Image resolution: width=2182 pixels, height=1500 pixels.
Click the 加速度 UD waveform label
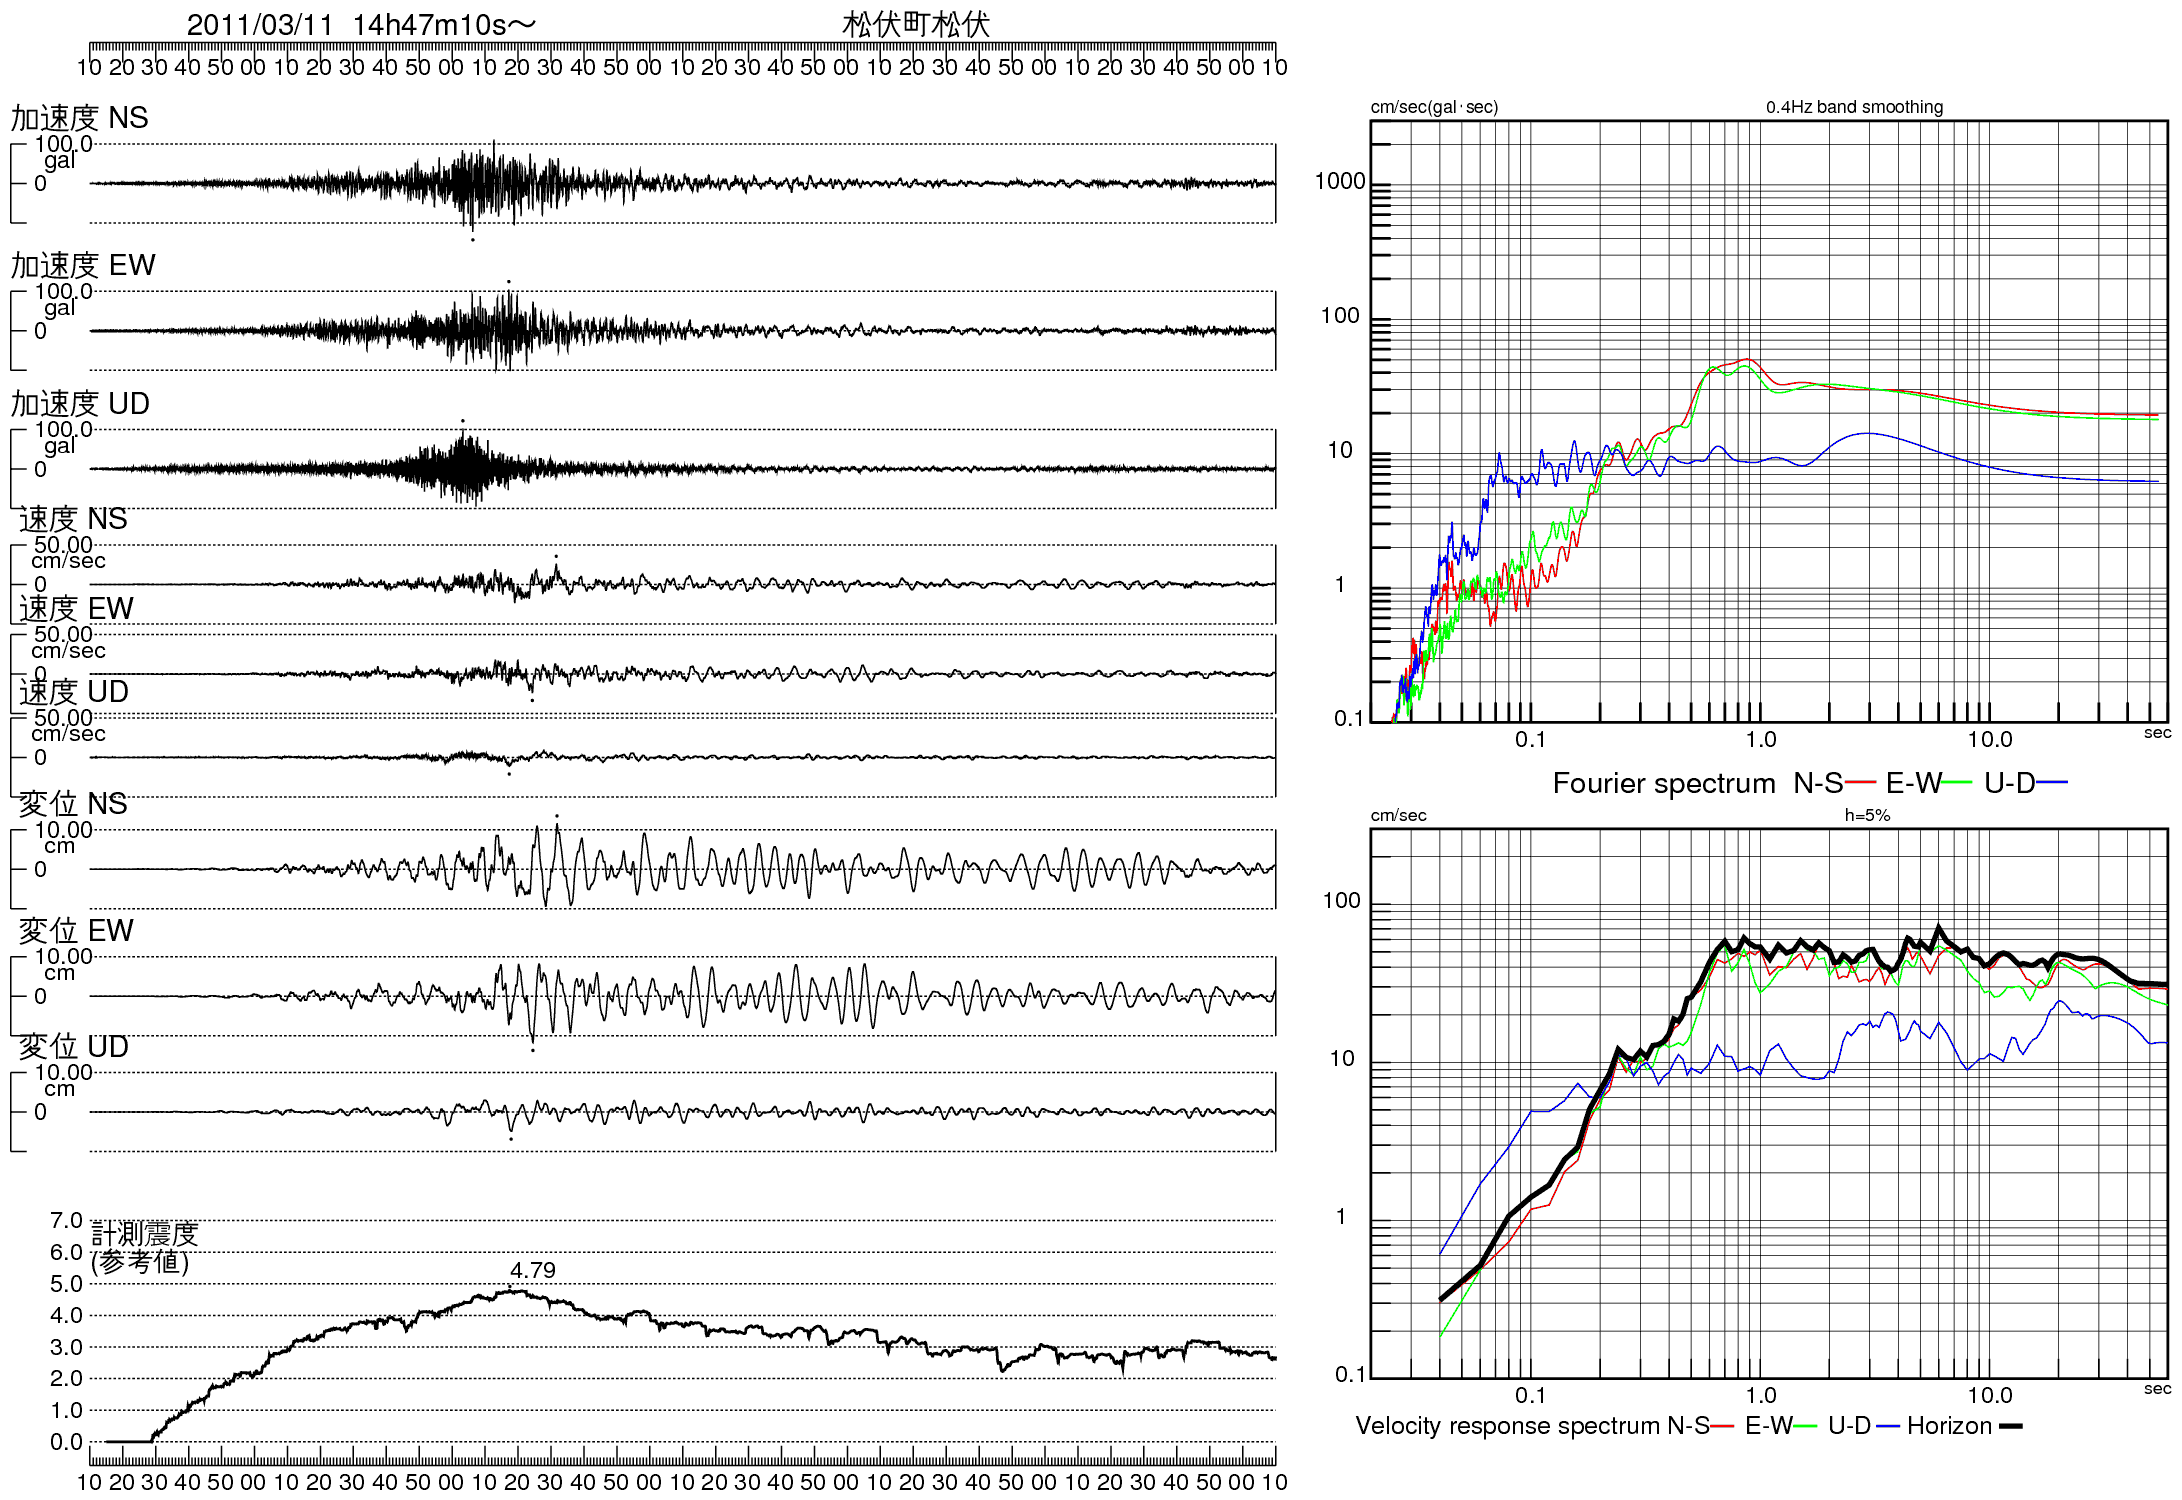coord(80,403)
